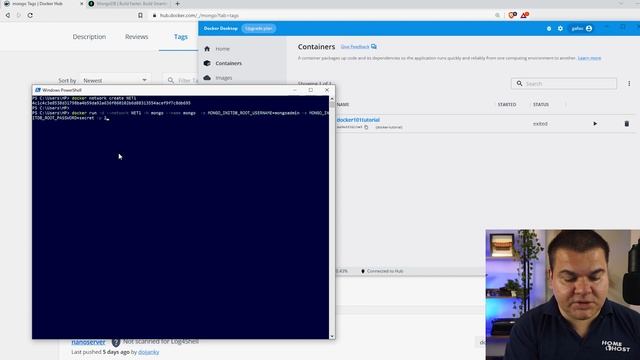The image size is (640, 360).
Task: Click the browser address bar URL
Action: click(x=199, y=16)
